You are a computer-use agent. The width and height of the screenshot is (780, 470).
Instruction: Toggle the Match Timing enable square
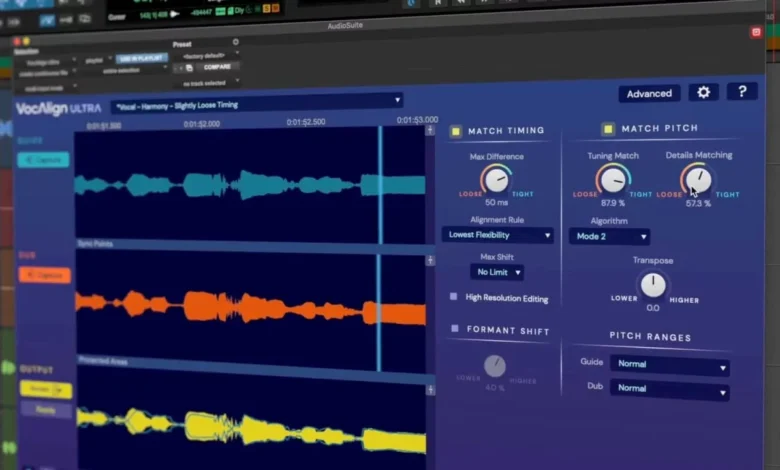[x=455, y=131]
